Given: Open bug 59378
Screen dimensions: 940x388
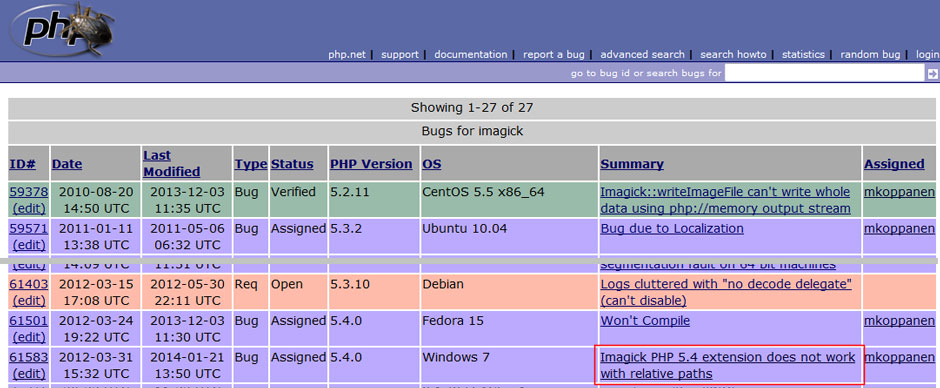Looking at the screenshot, I should (29, 192).
